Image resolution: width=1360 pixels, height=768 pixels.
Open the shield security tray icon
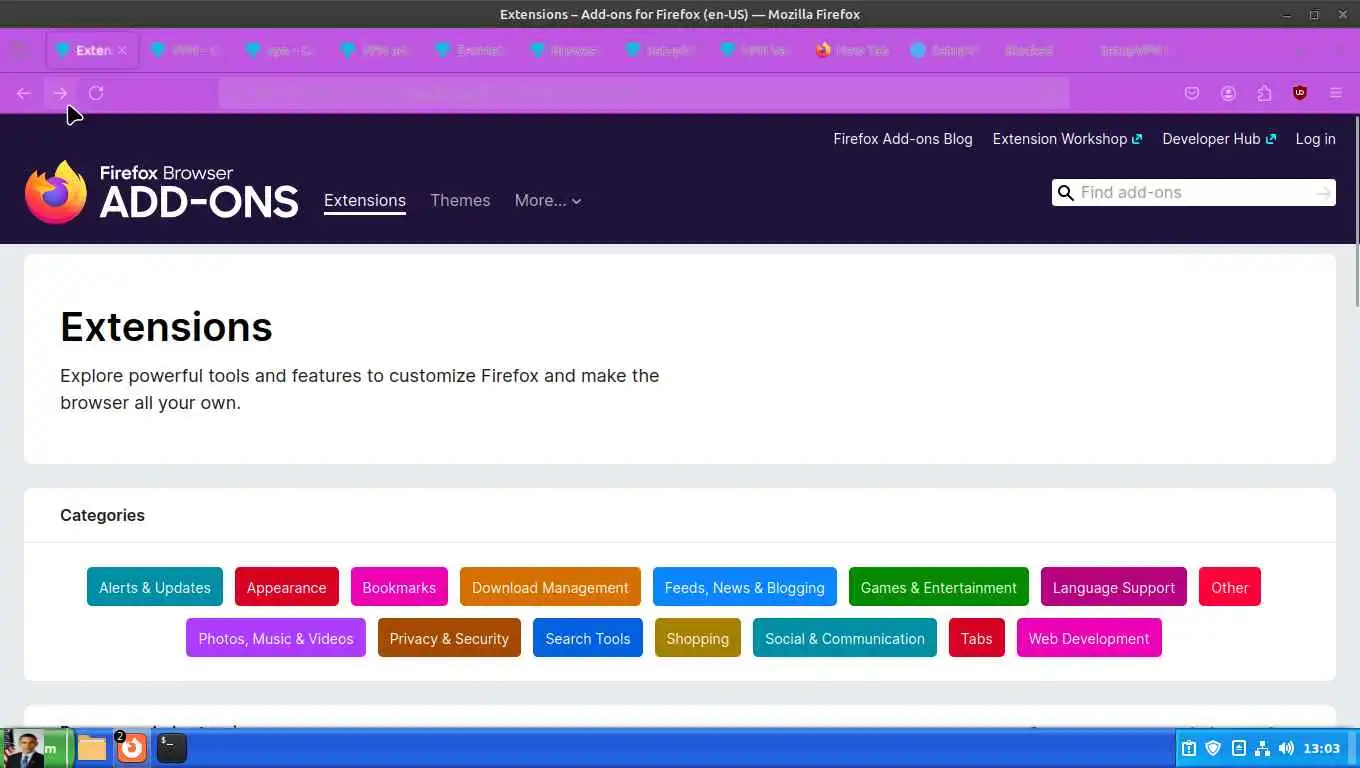(x=1213, y=748)
